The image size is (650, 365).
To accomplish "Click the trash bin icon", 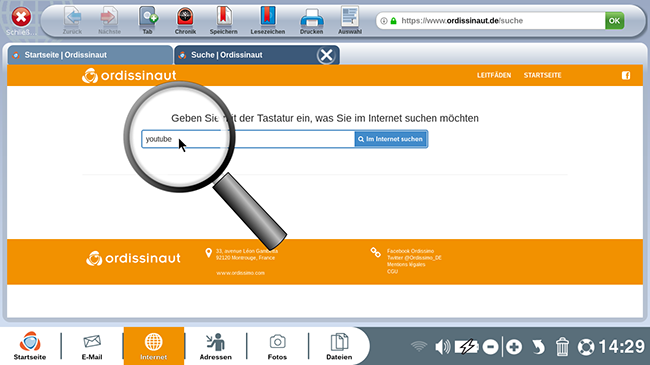I will click(x=562, y=346).
